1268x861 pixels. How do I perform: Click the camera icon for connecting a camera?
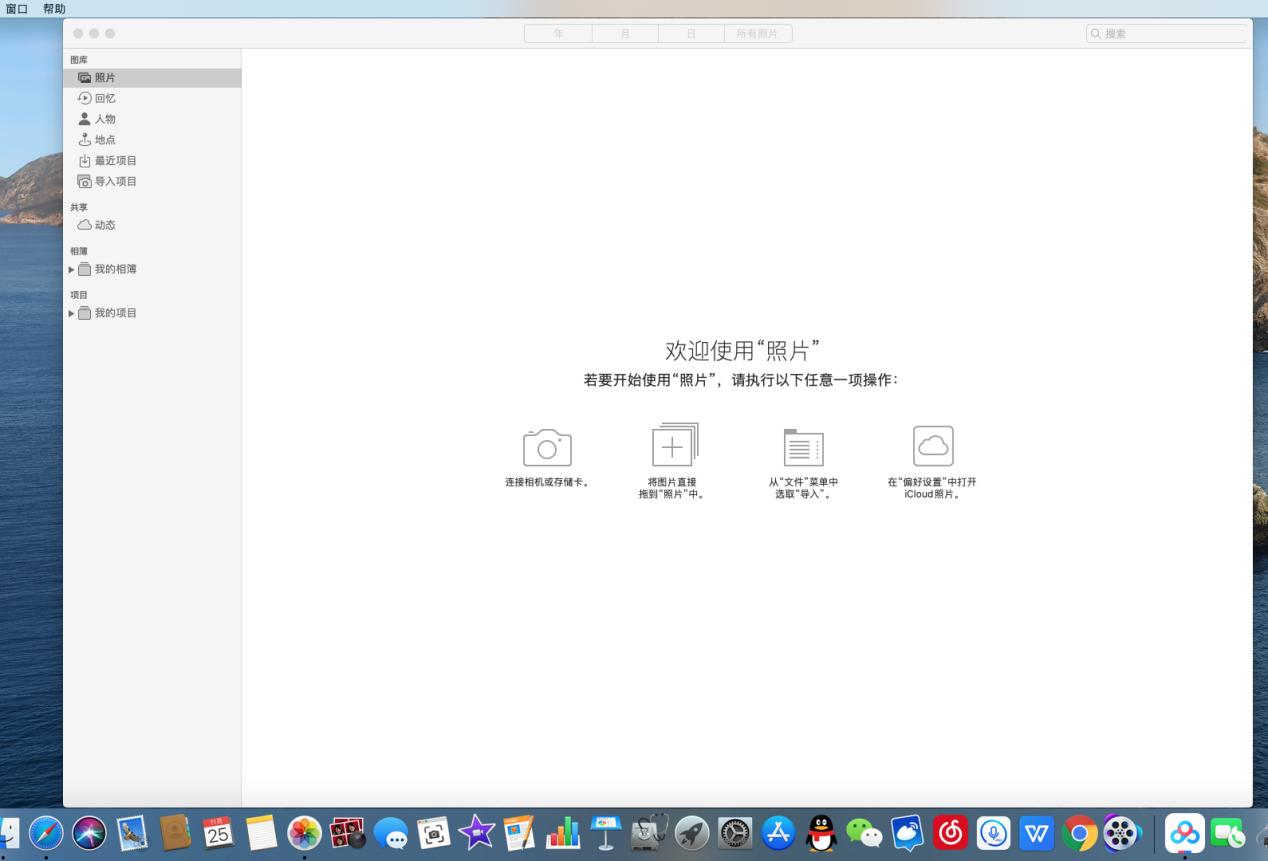546,445
